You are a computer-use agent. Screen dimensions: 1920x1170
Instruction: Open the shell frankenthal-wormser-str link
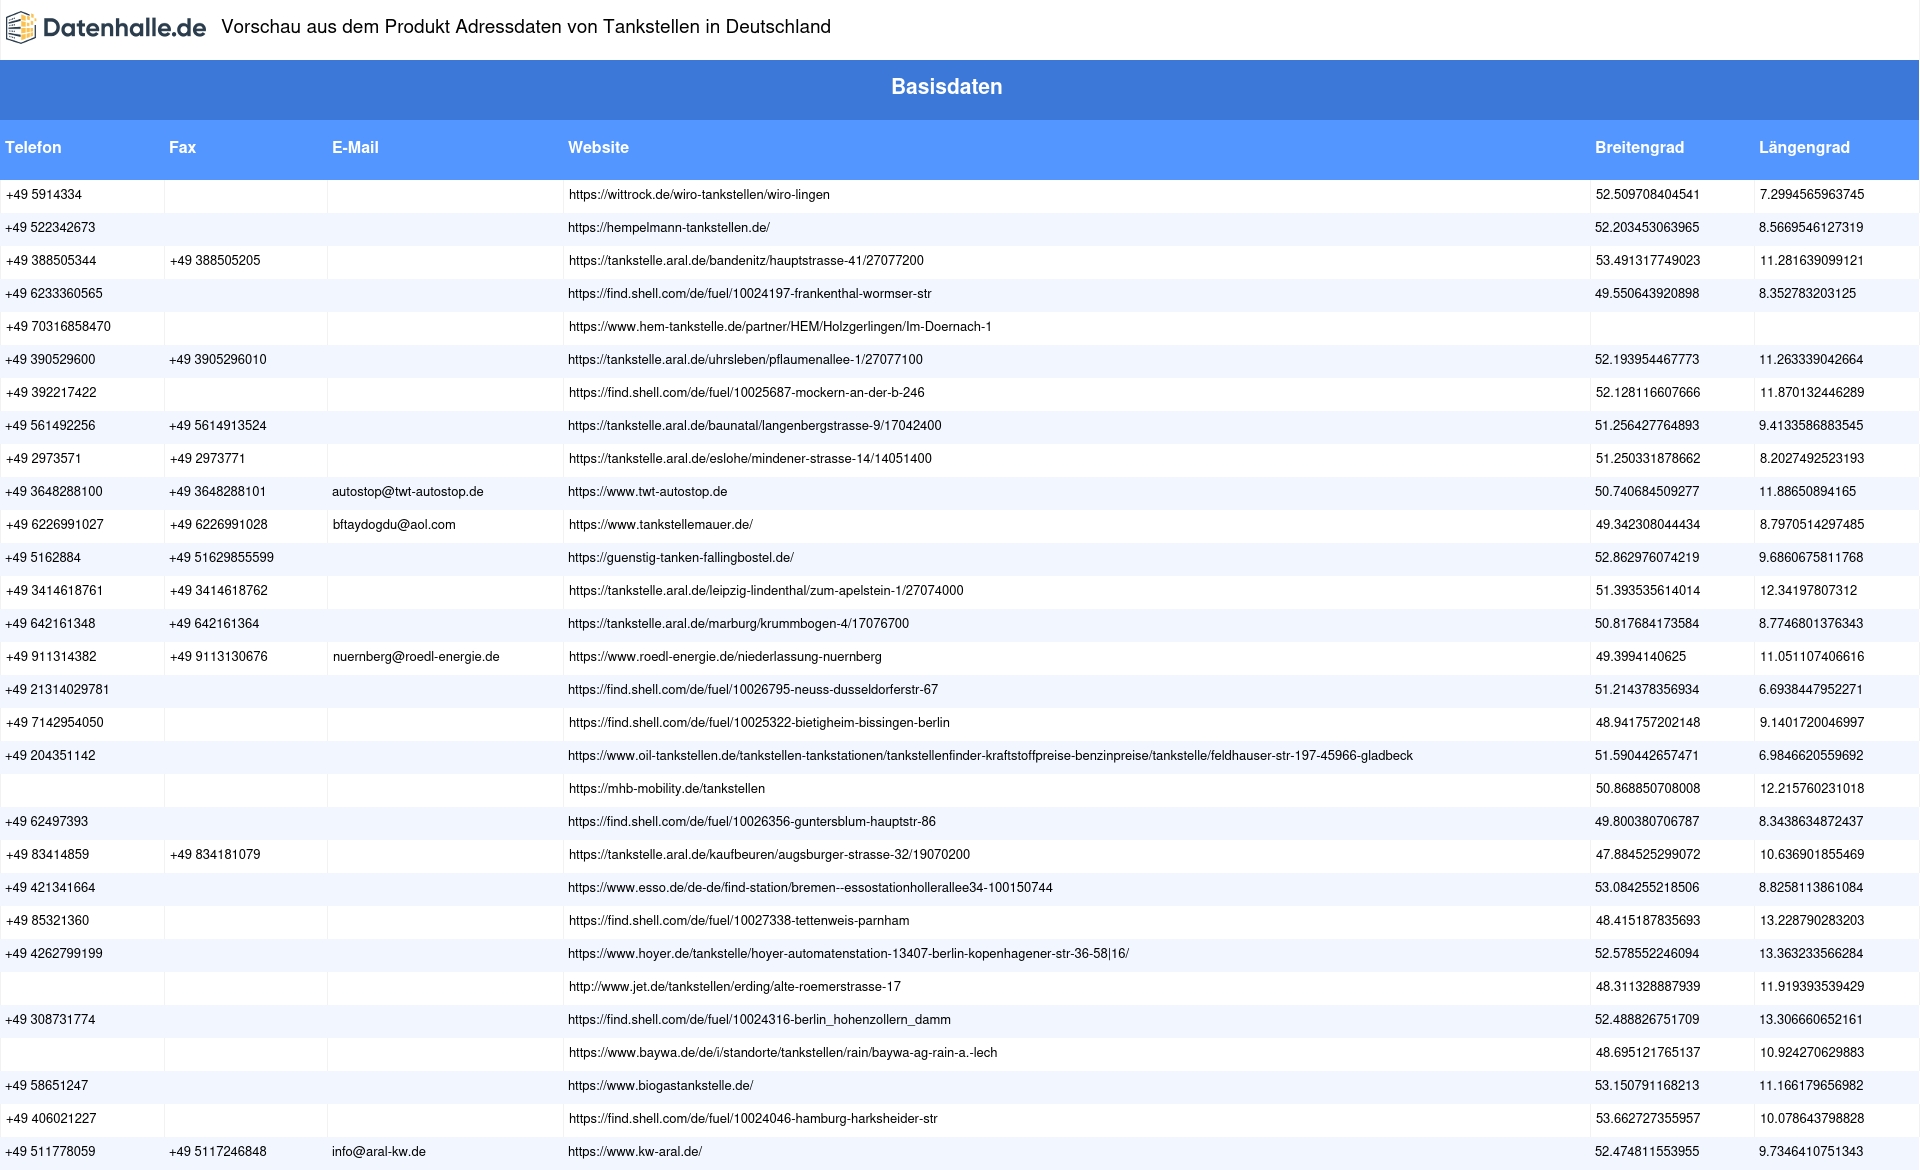tap(750, 294)
